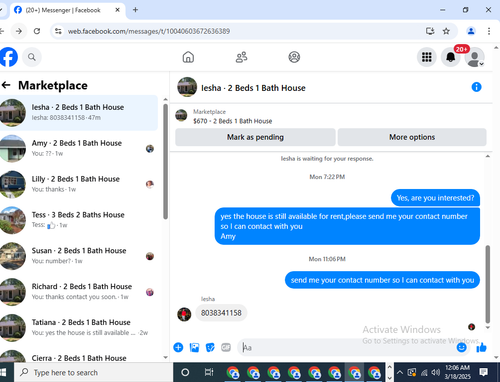This screenshot has width=500, height=382.
Task: Click the 'Yes, are you interested?' message
Action: pyautogui.click(x=435, y=198)
